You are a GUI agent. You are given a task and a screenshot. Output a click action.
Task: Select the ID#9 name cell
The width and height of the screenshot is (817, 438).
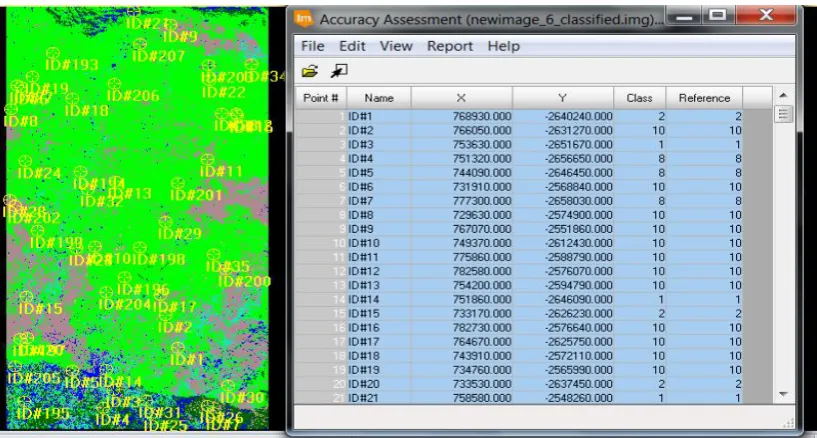[x=379, y=229]
